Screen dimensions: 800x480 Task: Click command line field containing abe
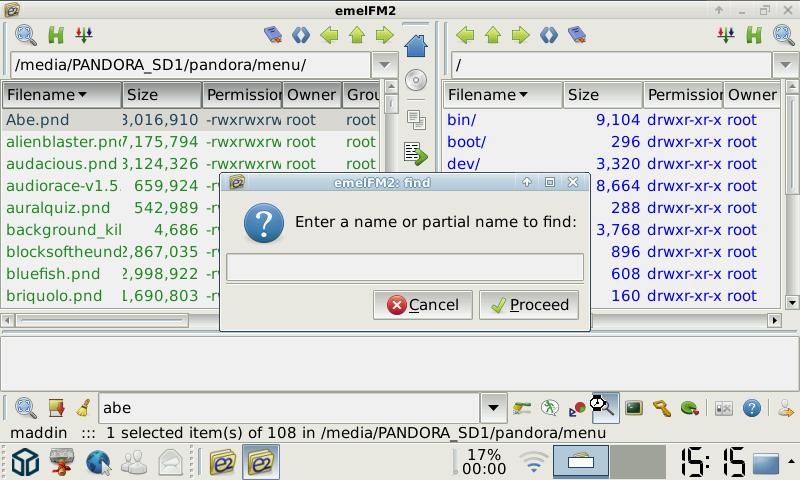pyautogui.click(x=289, y=408)
